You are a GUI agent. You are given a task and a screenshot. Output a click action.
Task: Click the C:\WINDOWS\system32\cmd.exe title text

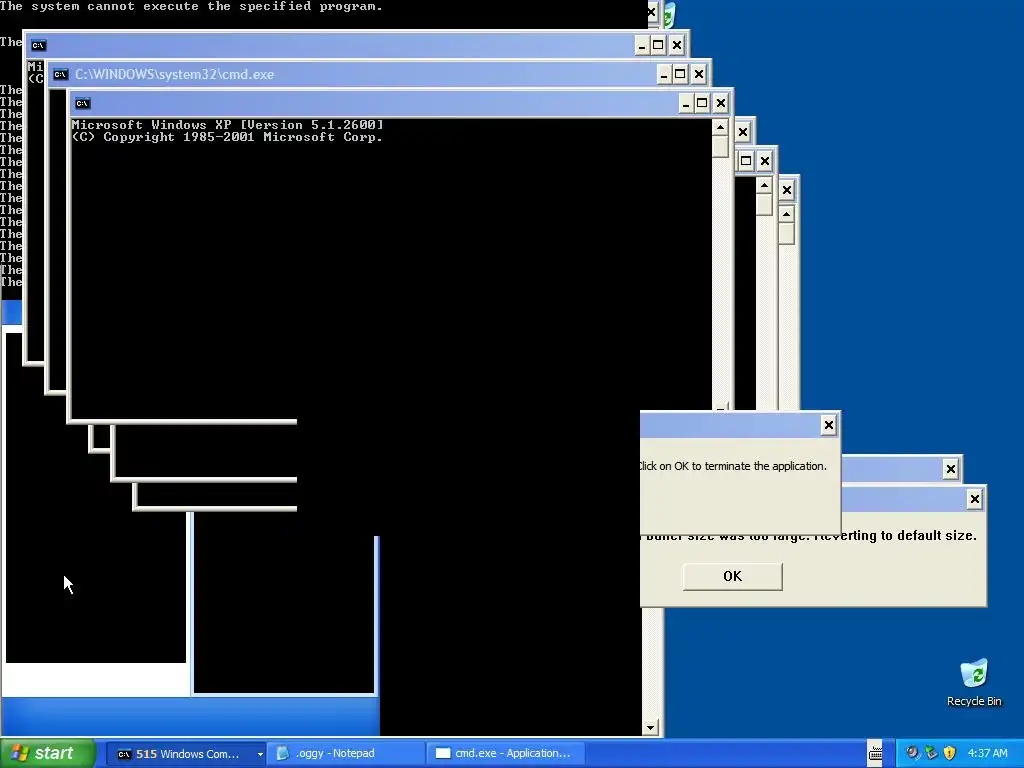tap(174, 74)
